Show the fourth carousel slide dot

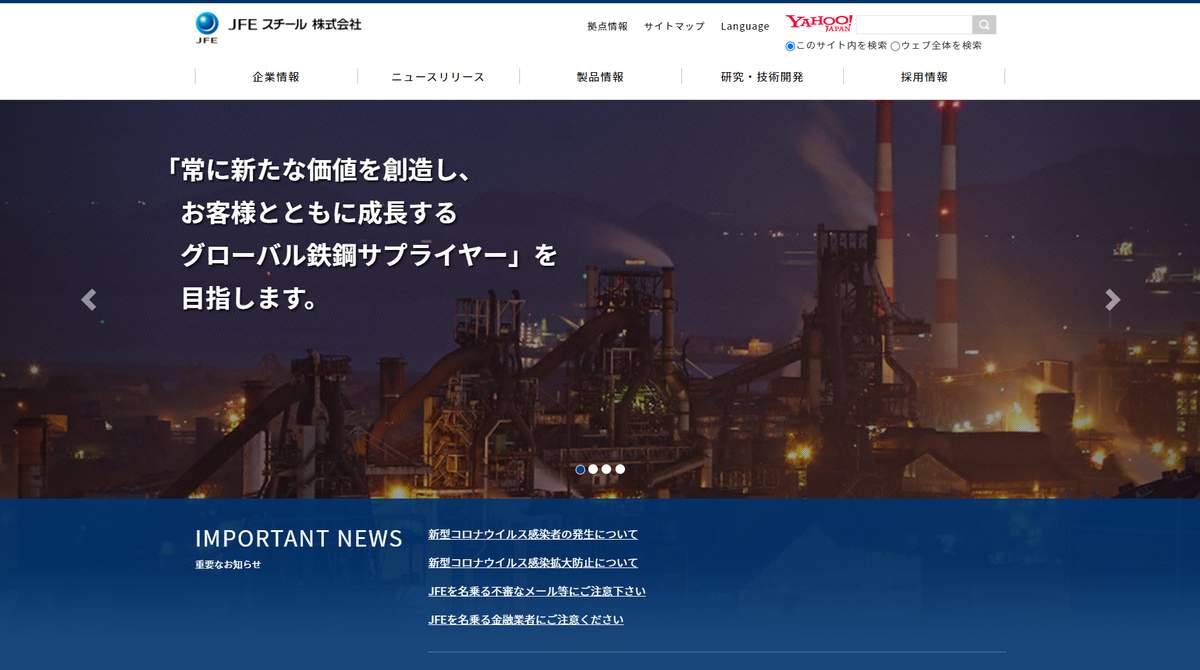coord(620,469)
